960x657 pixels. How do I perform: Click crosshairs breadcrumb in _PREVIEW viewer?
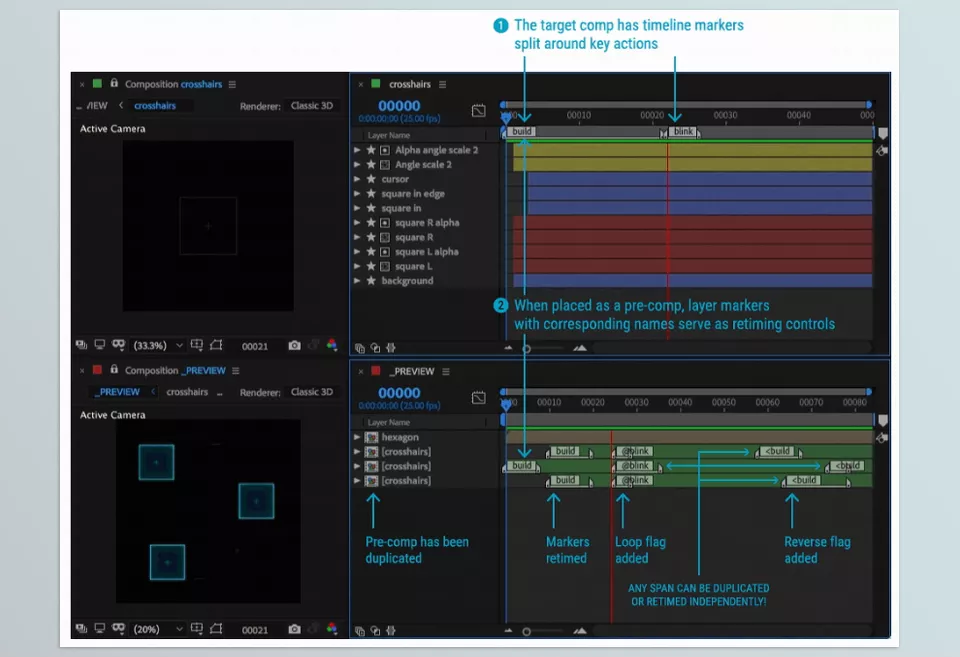pyautogui.click(x=187, y=392)
